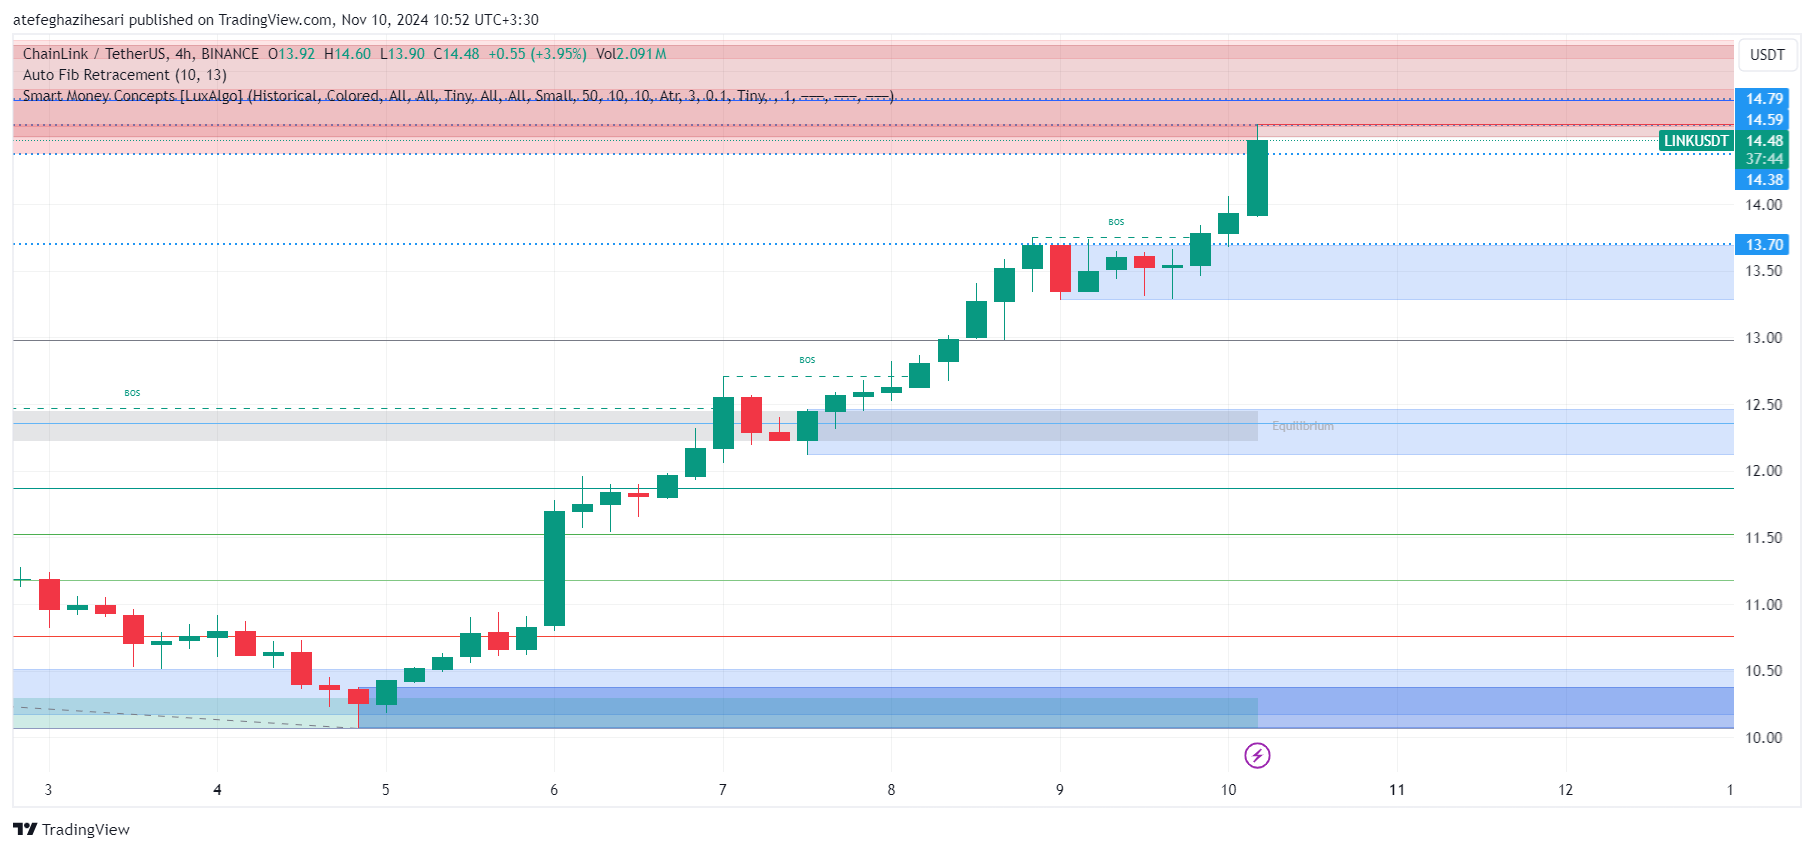This screenshot has width=1814, height=851.
Task: Click the close value C14.48
Action: tap(456, 54)
